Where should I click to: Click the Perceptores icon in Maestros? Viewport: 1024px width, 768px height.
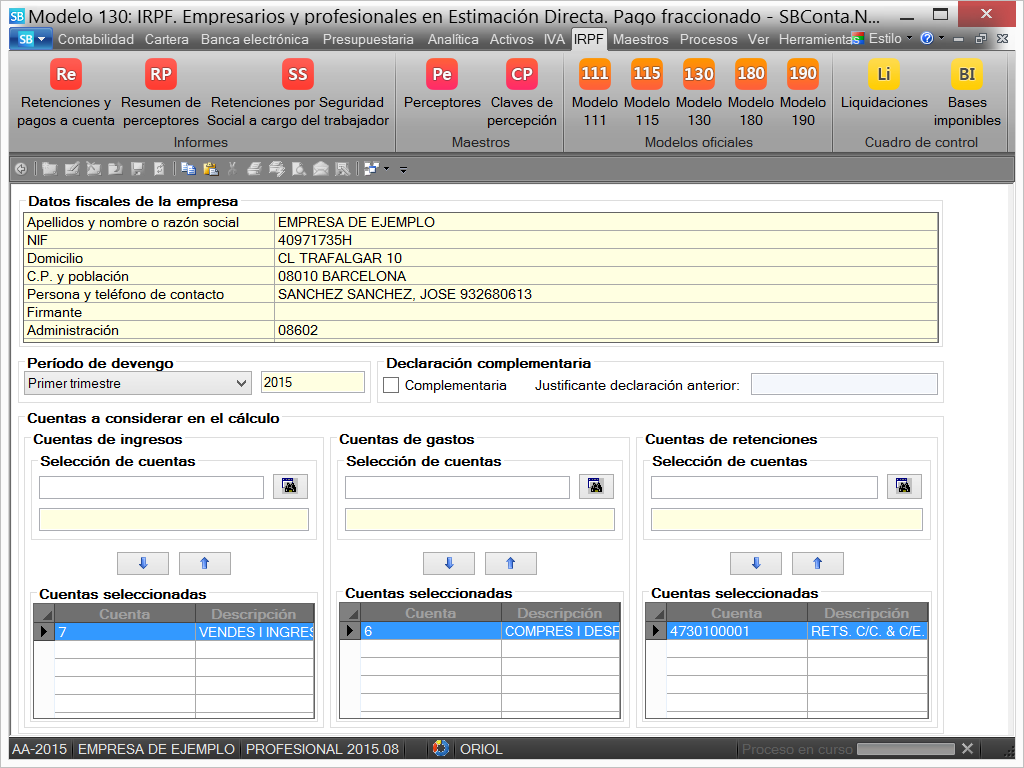point(442,76)
